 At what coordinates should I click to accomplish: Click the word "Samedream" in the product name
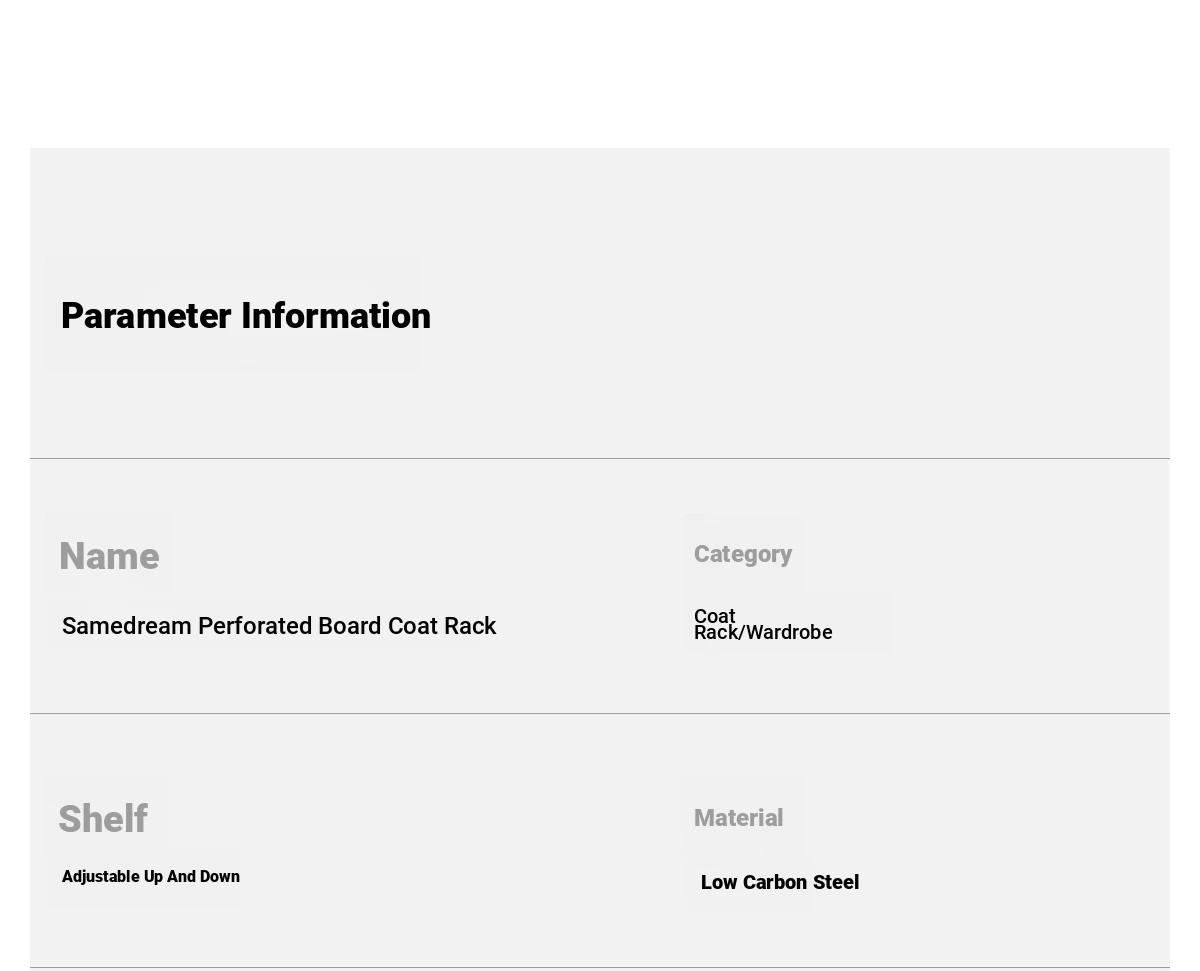click(127, 626)
